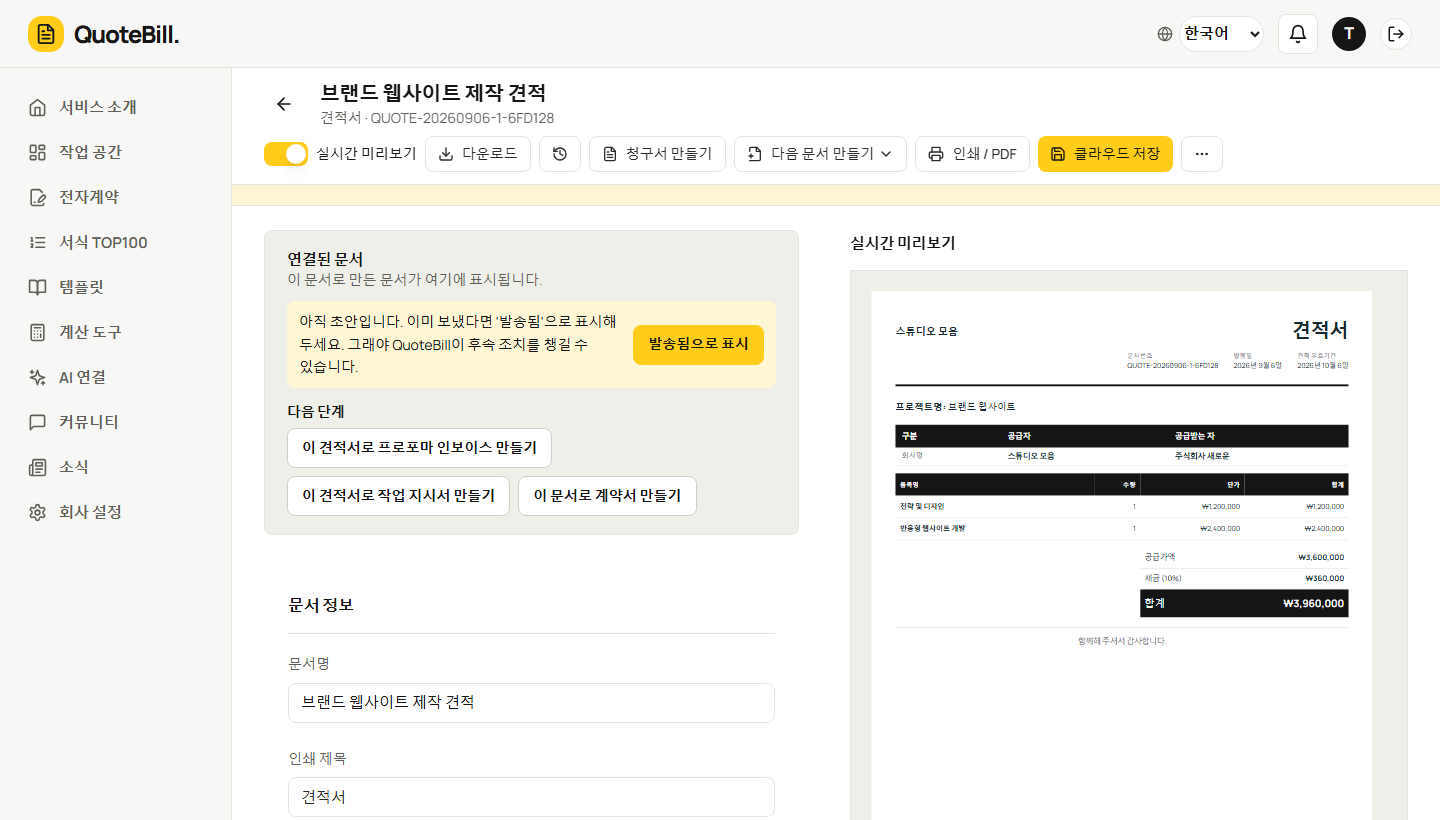Open version history clock icon
1440x820 pixels.
coord(560,154)
